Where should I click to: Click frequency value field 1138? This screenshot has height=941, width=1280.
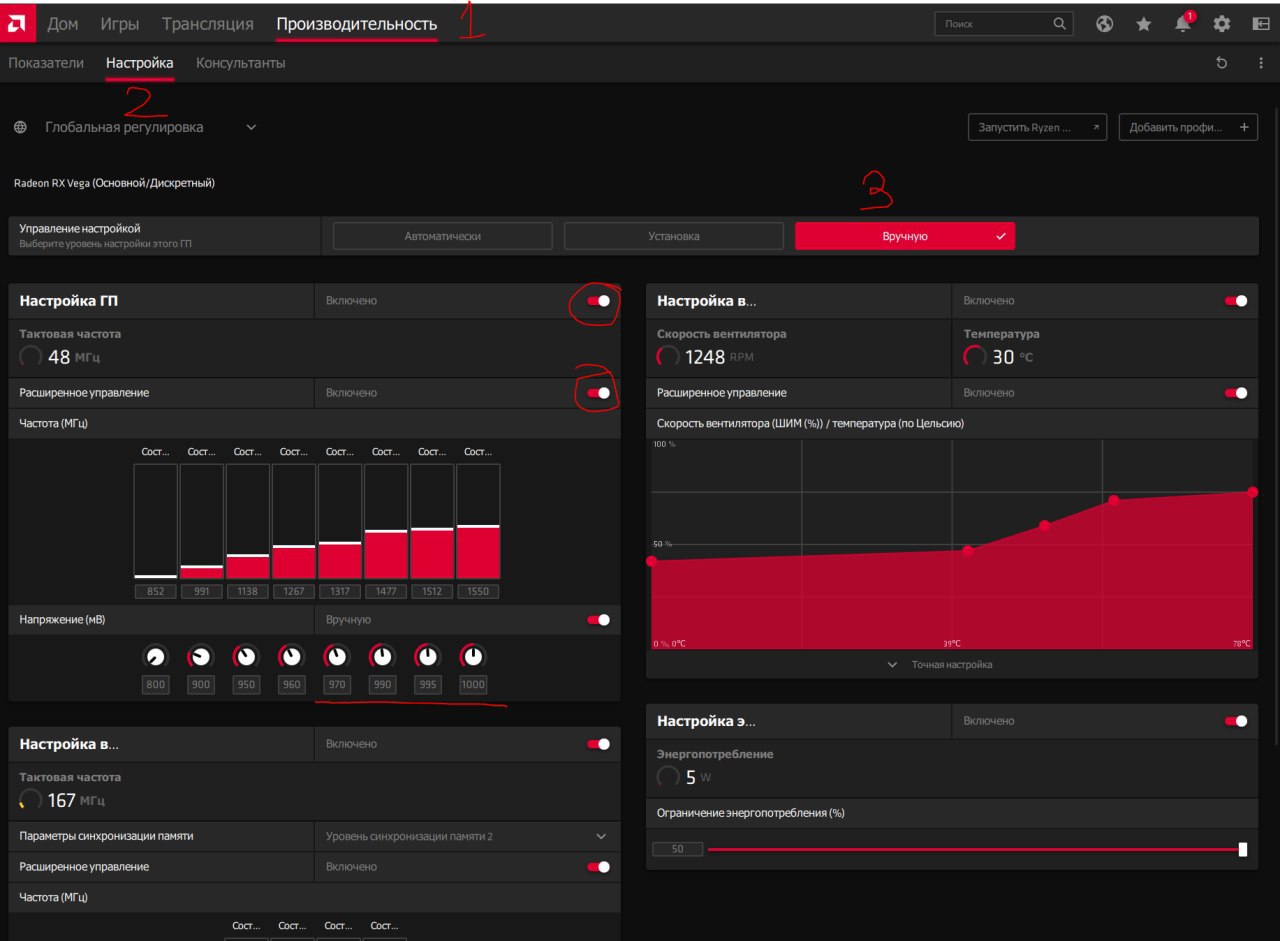pyautogui.click(x=247, y=591)
